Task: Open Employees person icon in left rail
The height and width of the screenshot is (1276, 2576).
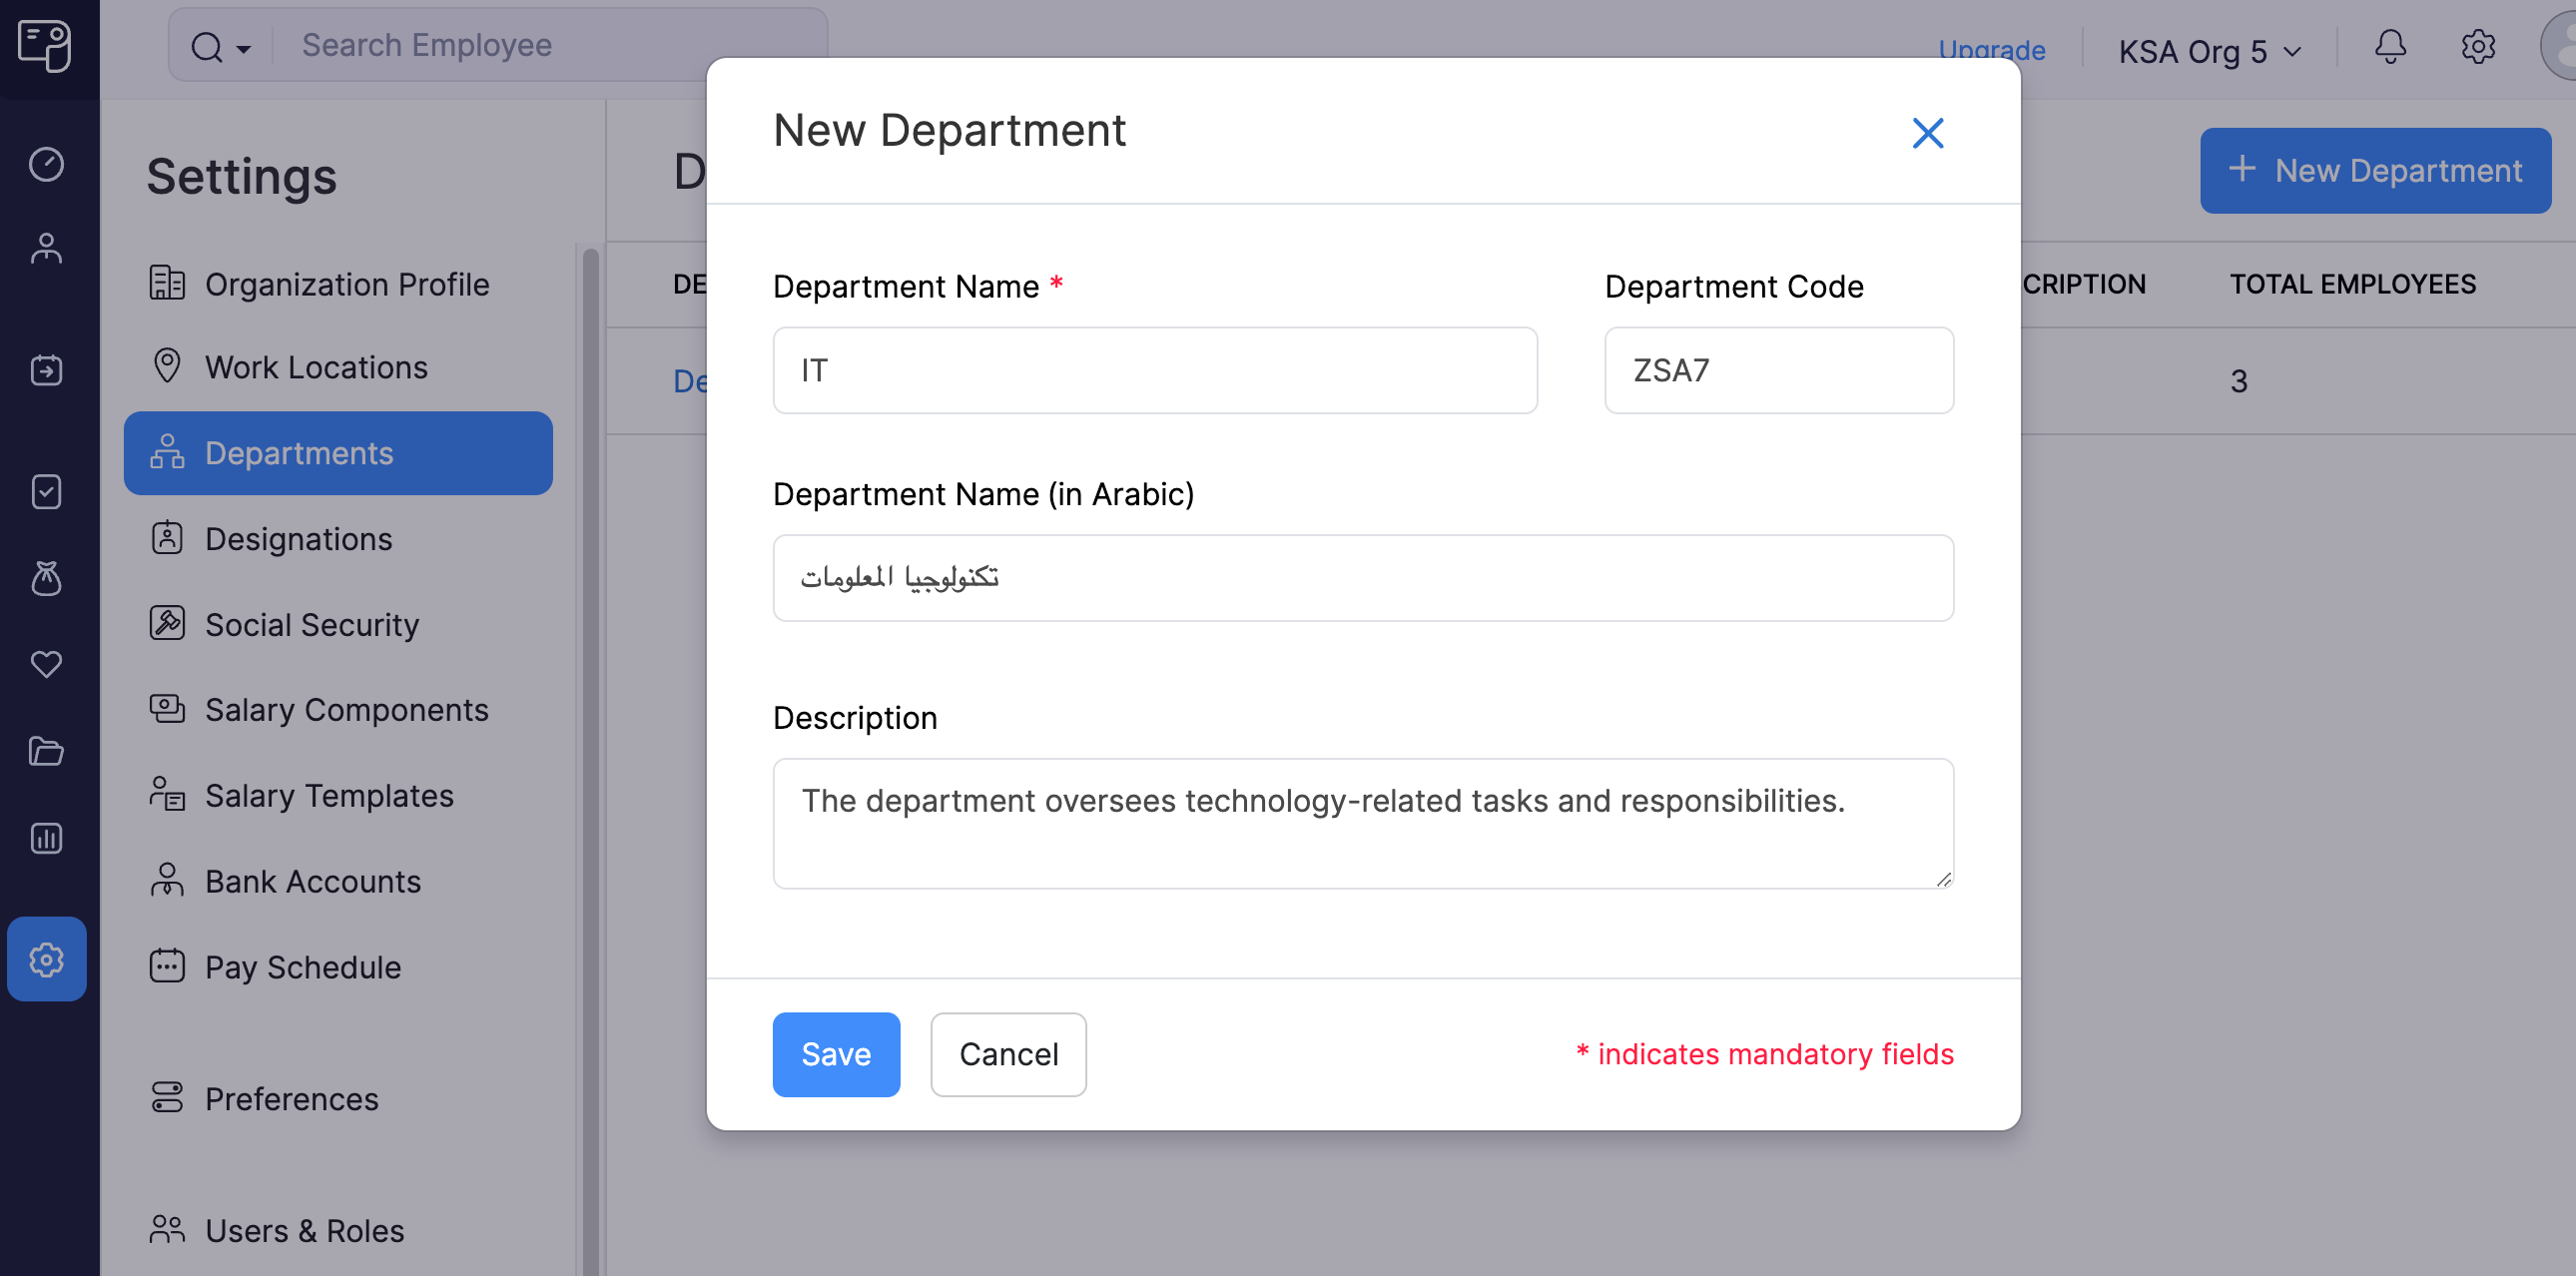Action: coord(46,249)
